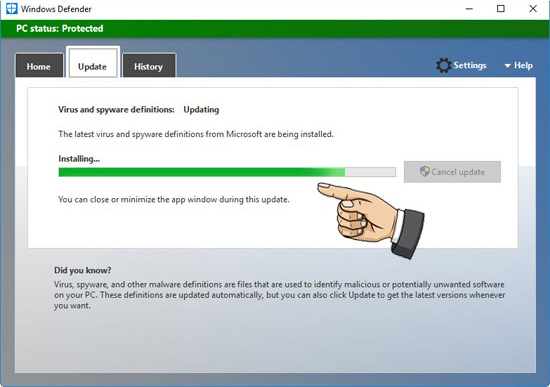550x387 pixels.
Task: Click 'The latest virus and spyware definitions' sentence
Action: (196, 134)
